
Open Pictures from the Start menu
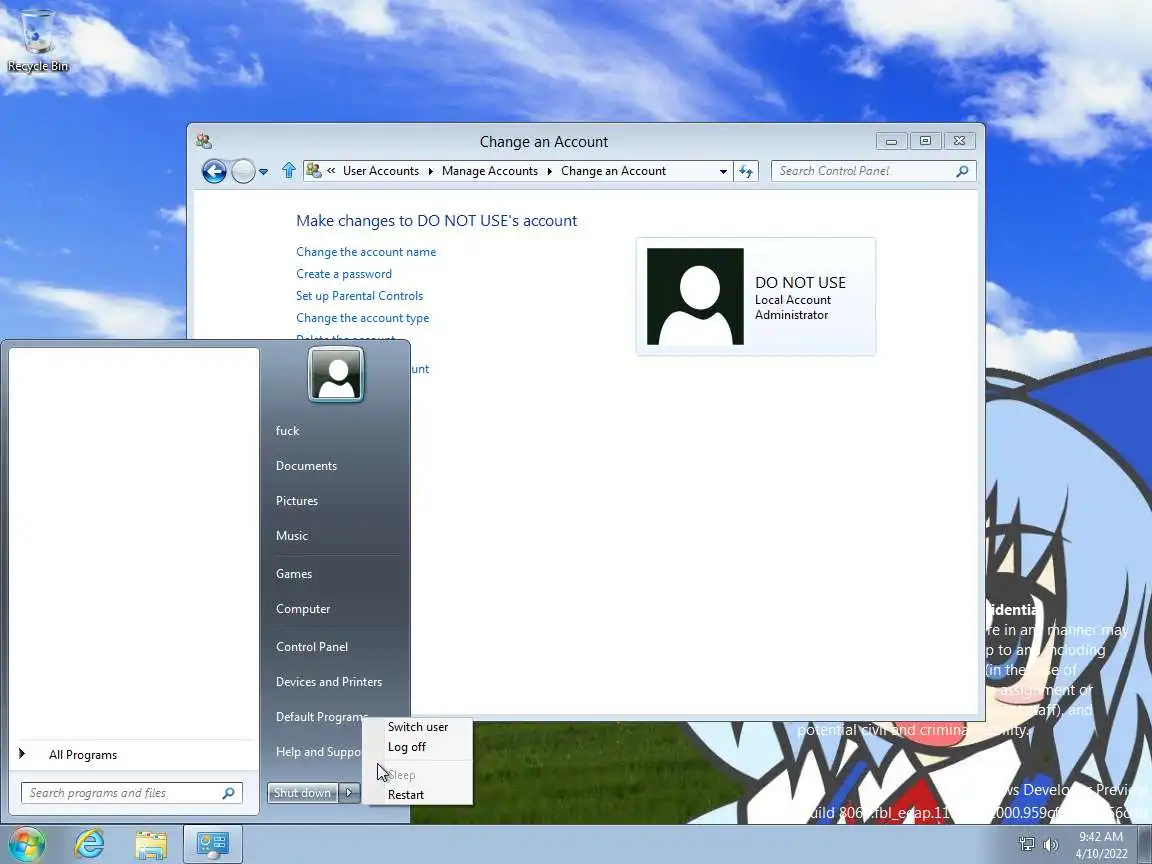[x=297, y=501]
